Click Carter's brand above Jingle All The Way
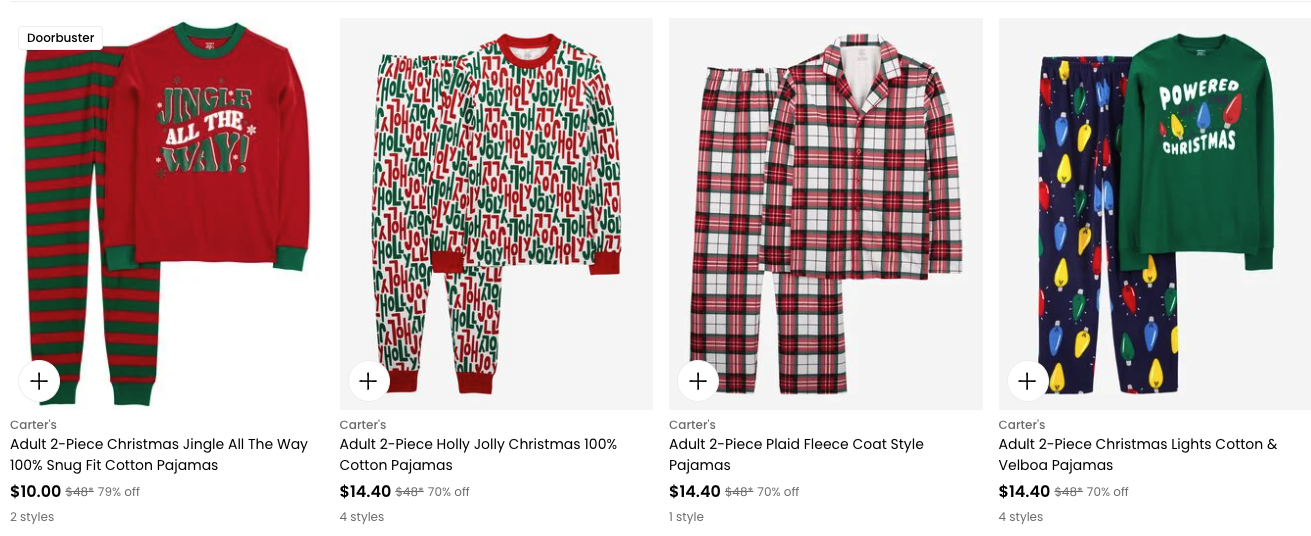Screen dimensions: 1311x536 (x=33, y=425)
